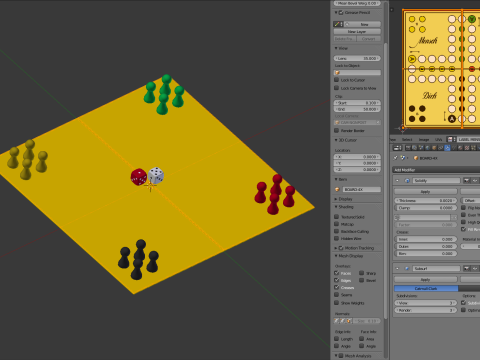Expand the Motion Tracking panel
Viewport: 480px width, 360px height.
(336, 248)
